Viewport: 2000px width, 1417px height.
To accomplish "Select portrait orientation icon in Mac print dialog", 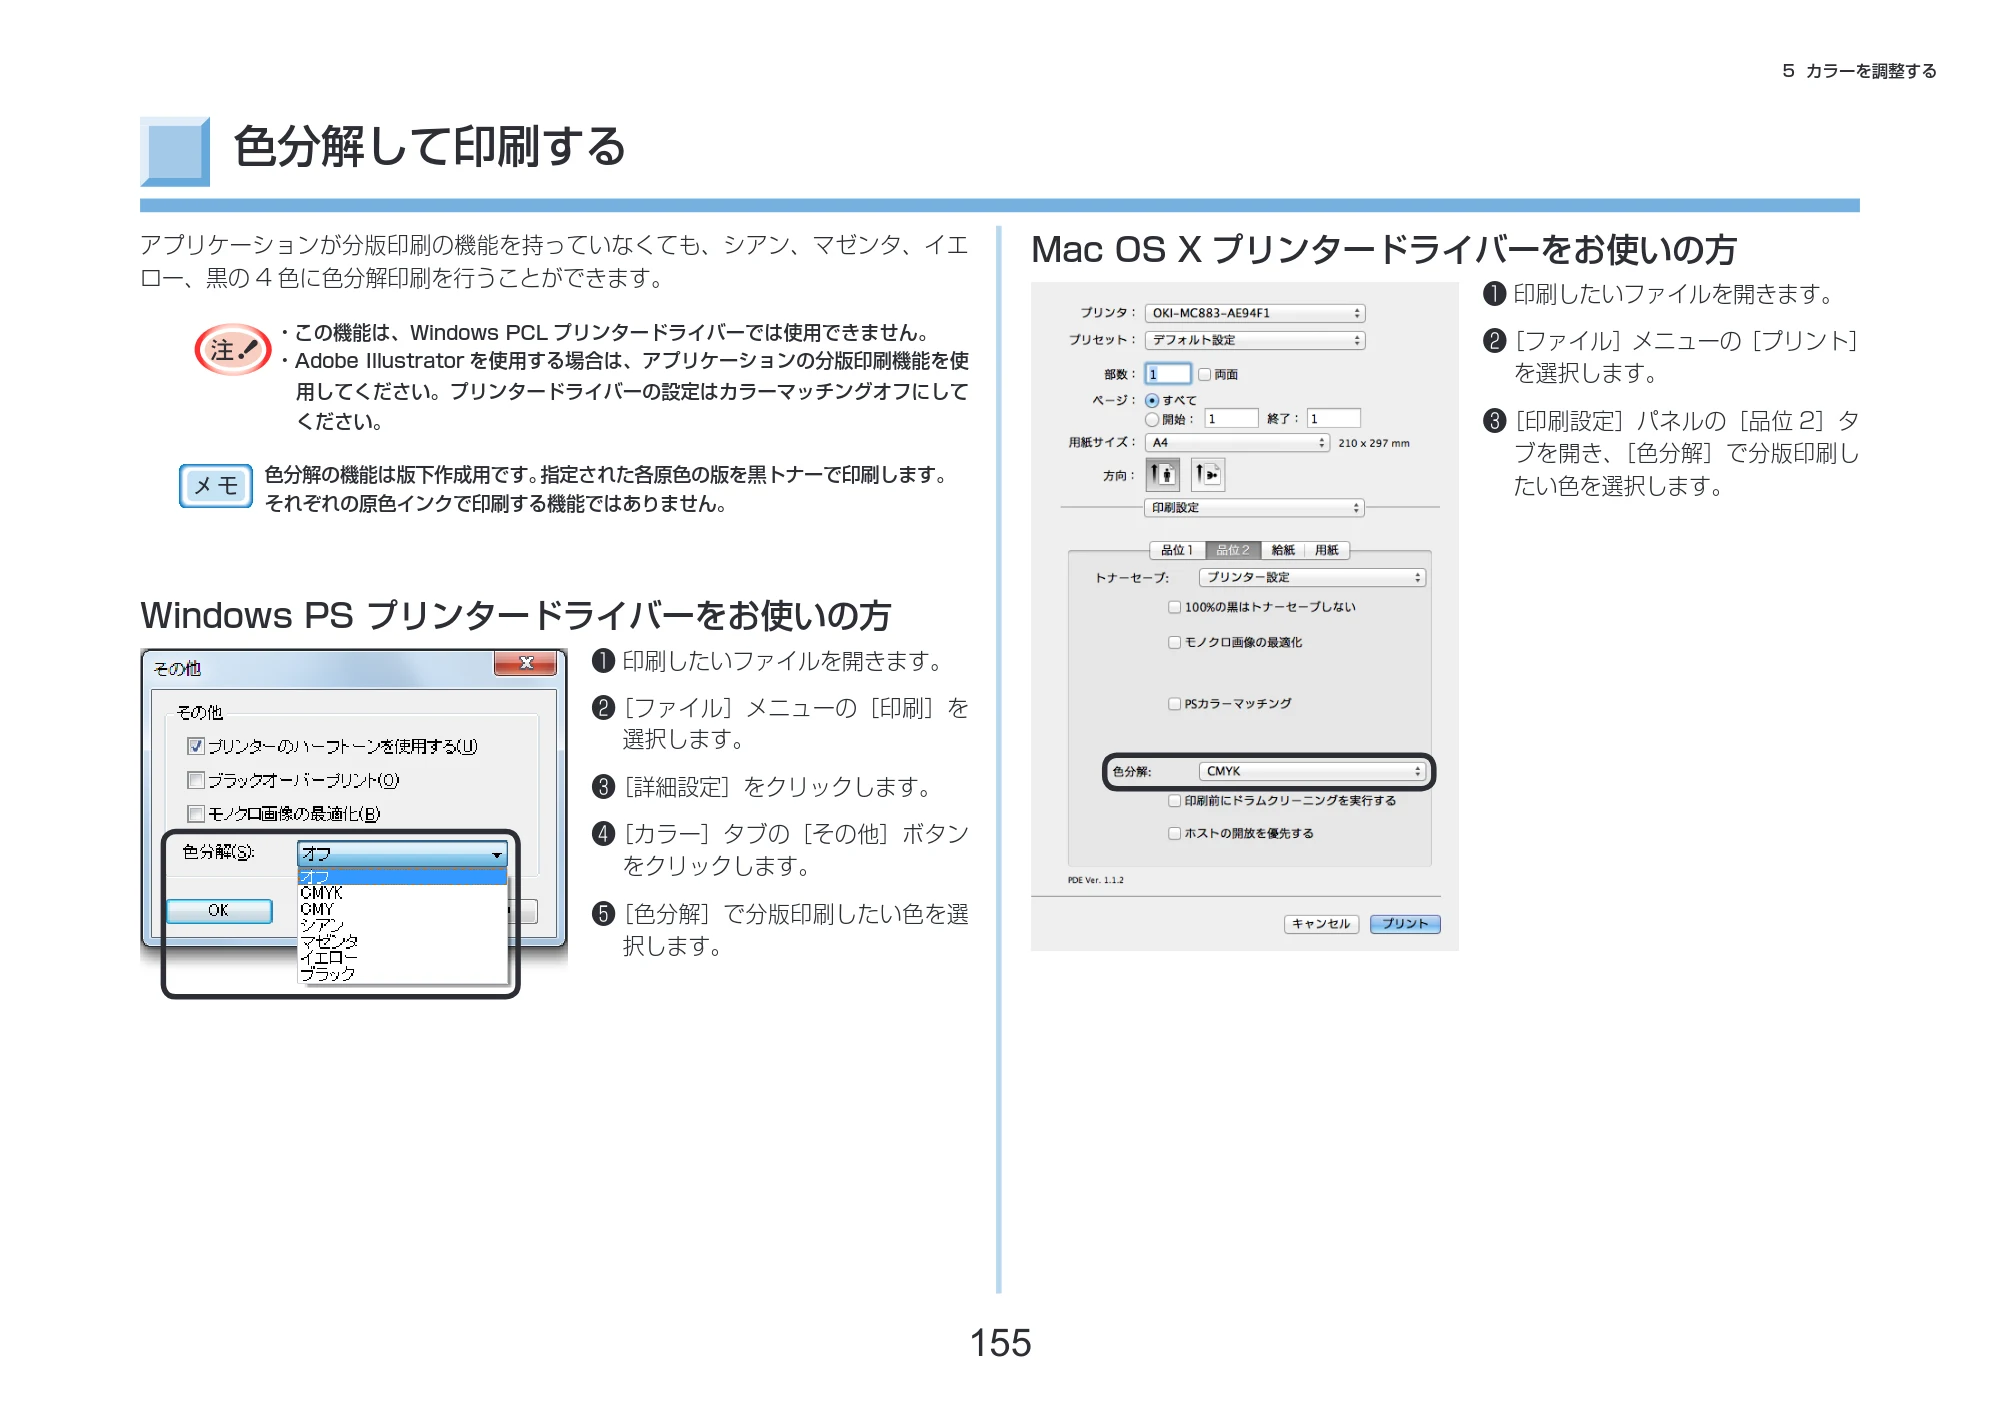I will (x=1162, y=475).
